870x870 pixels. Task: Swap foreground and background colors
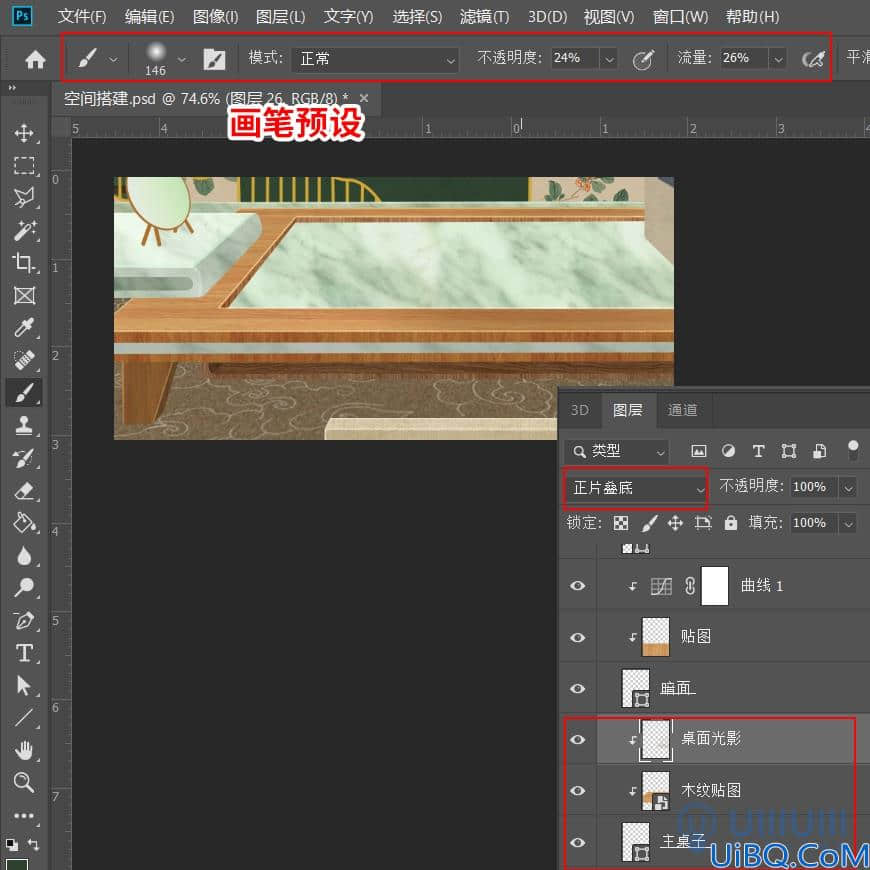(x=33, y=844)
